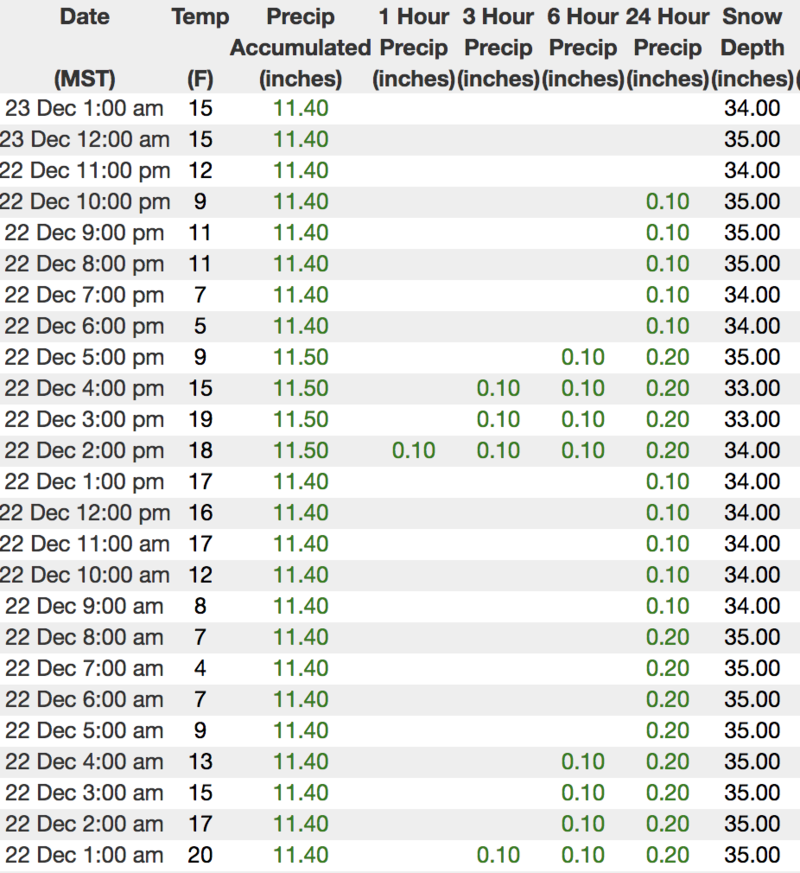Click the Temp (F) column header
Viewport: 800px width, 873px height.
pyautogui.click(x=200, y=47)
